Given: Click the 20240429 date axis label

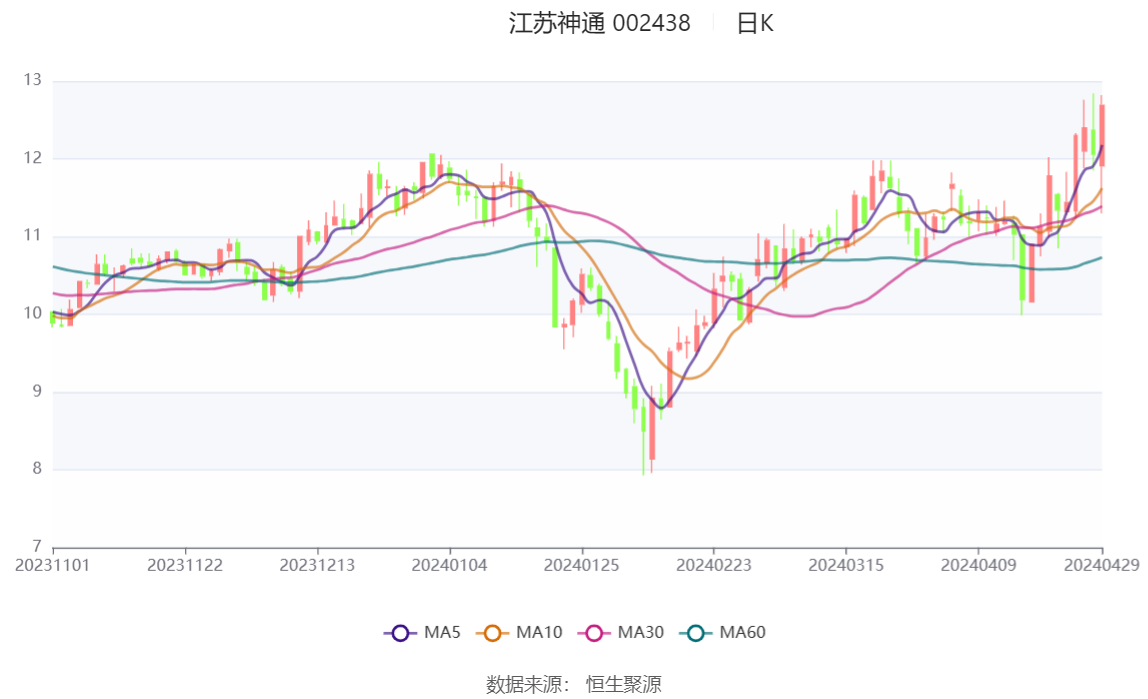Looking at the screenshot, I should [1101, 565].
